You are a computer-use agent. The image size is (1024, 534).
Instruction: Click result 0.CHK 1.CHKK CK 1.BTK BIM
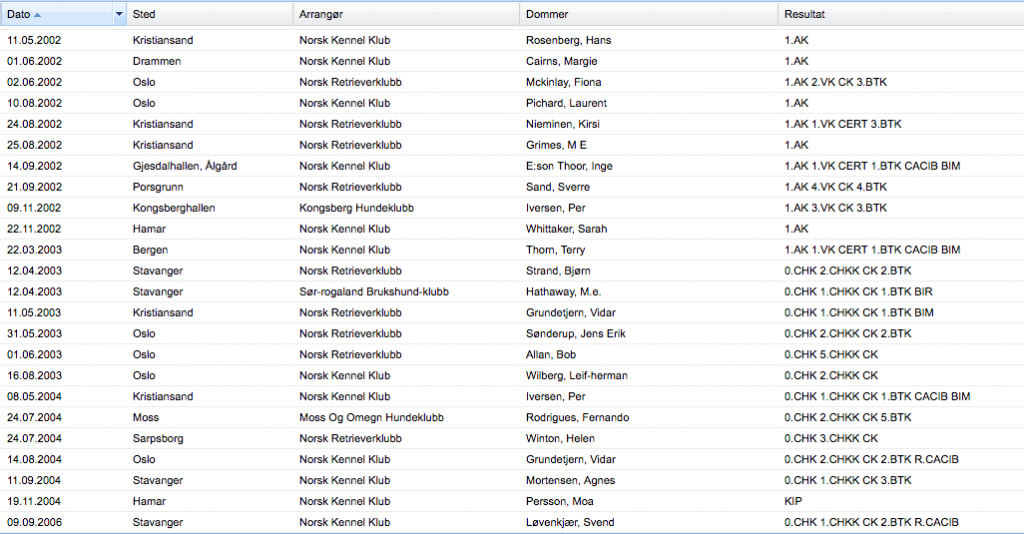859,312
